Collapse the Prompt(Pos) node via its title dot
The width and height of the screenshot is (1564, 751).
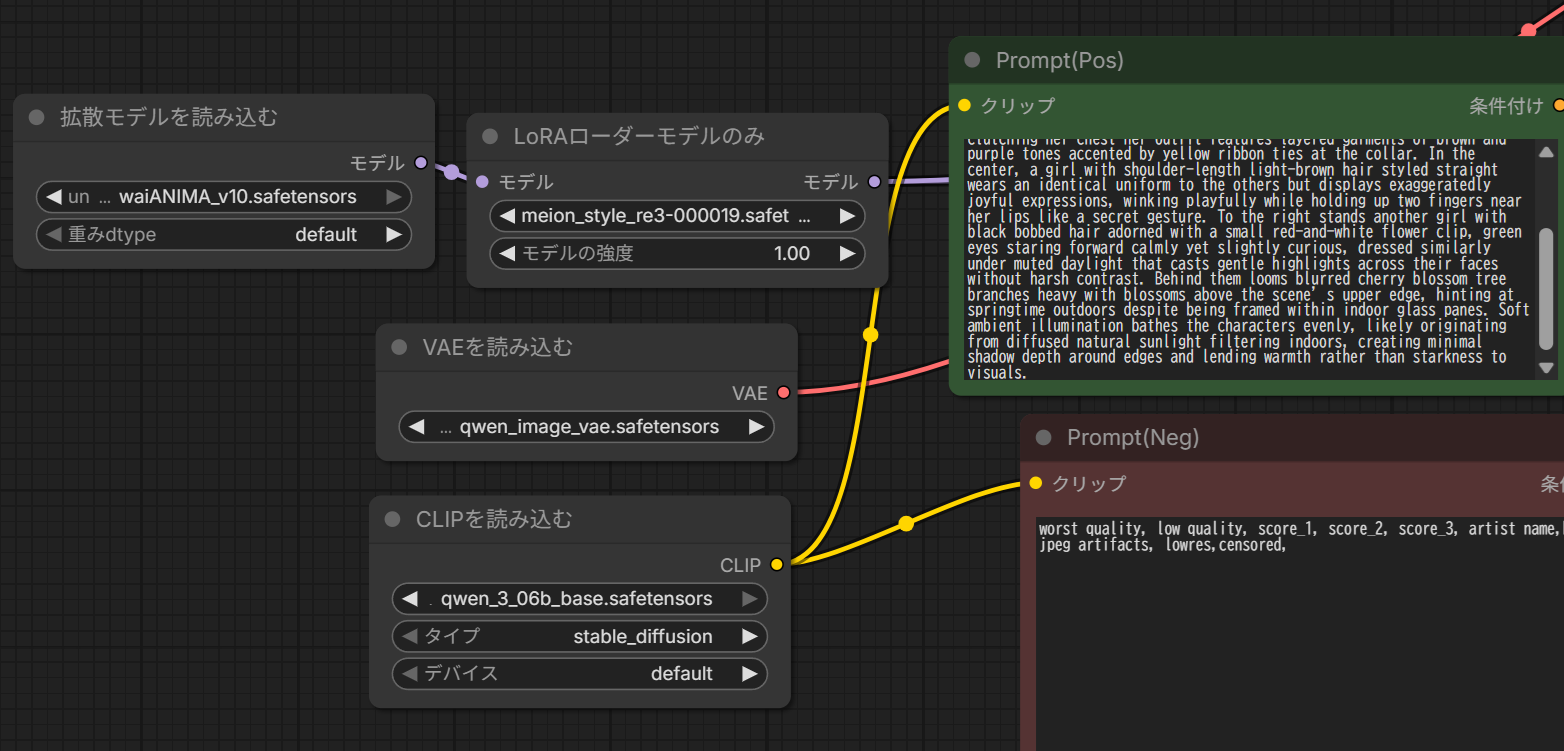(972, 60)
